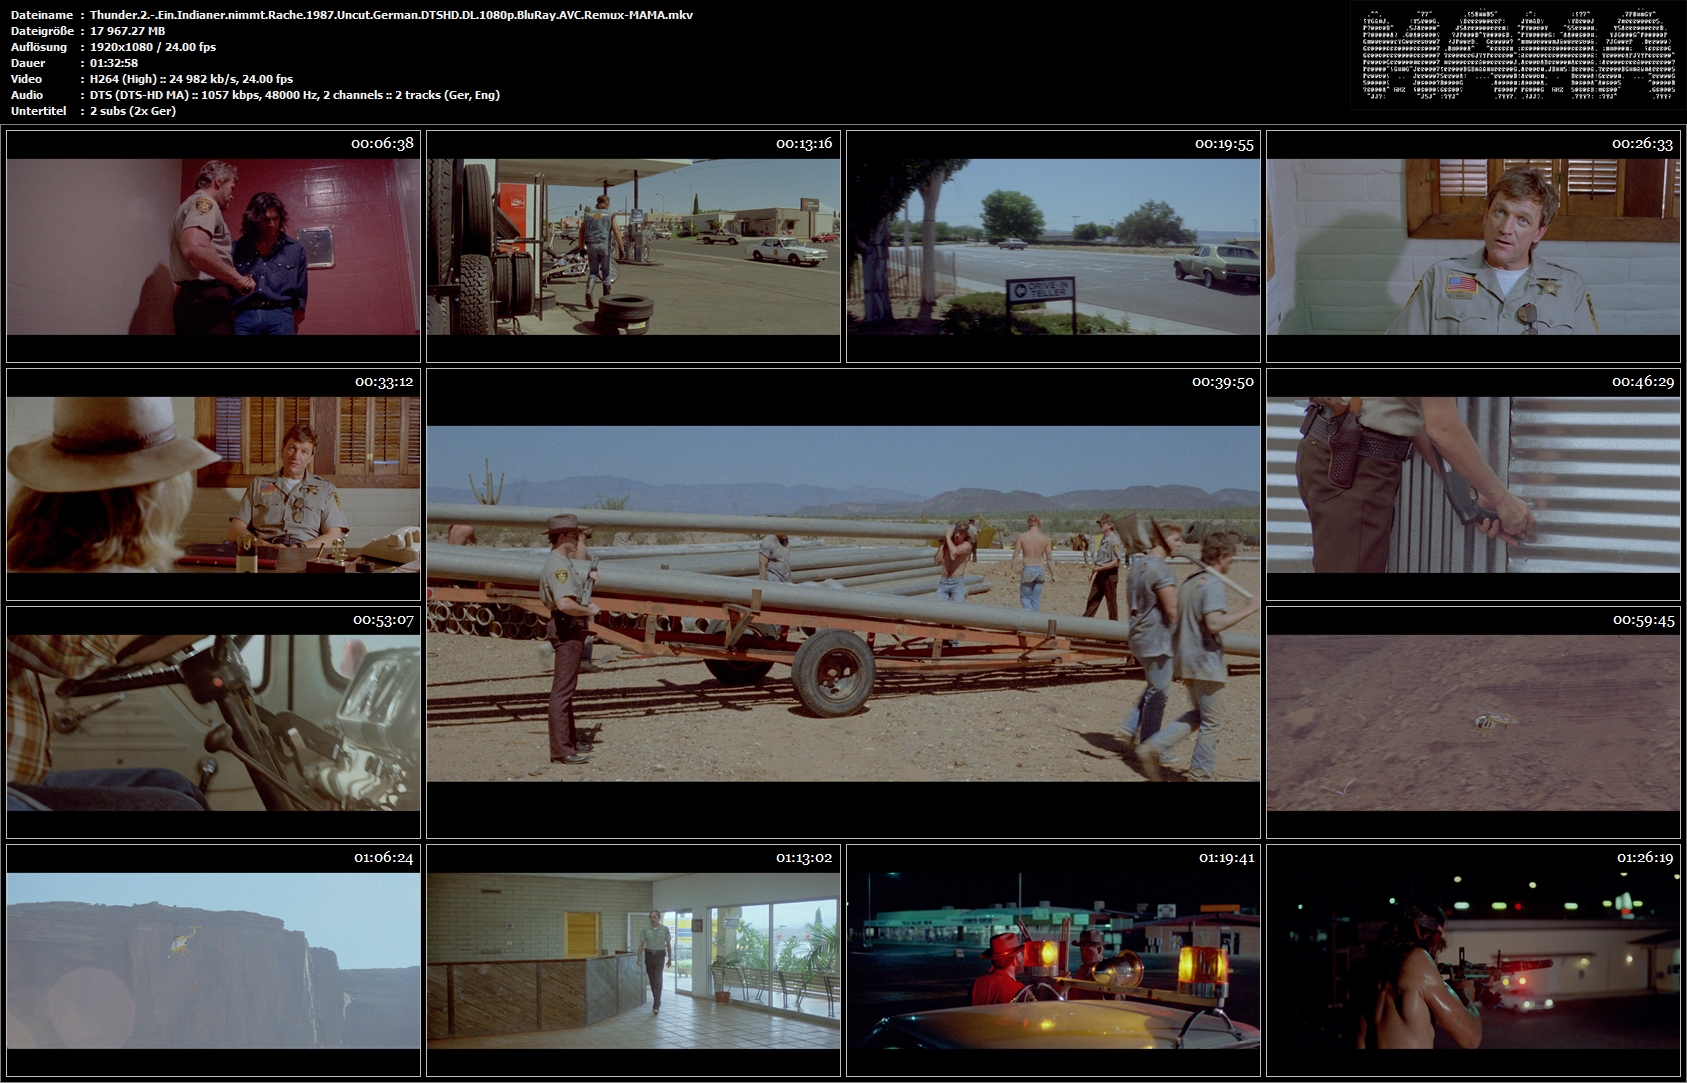Click the Dauer value 01:32:58
This screenshot has height=1083, width=1687.
tap(114, 63)
